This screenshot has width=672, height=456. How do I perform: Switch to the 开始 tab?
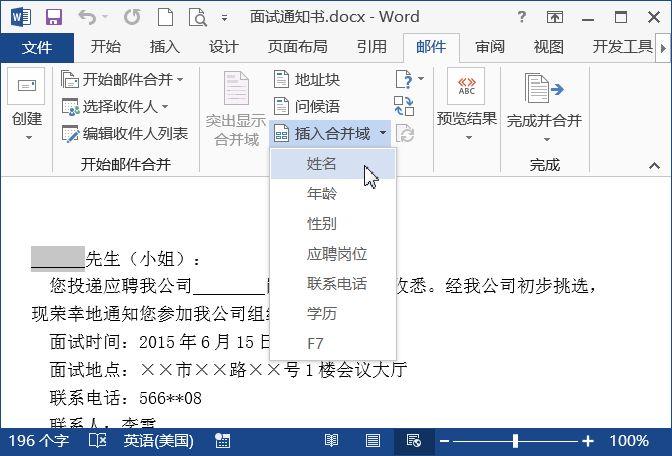[x=105, y=47]
